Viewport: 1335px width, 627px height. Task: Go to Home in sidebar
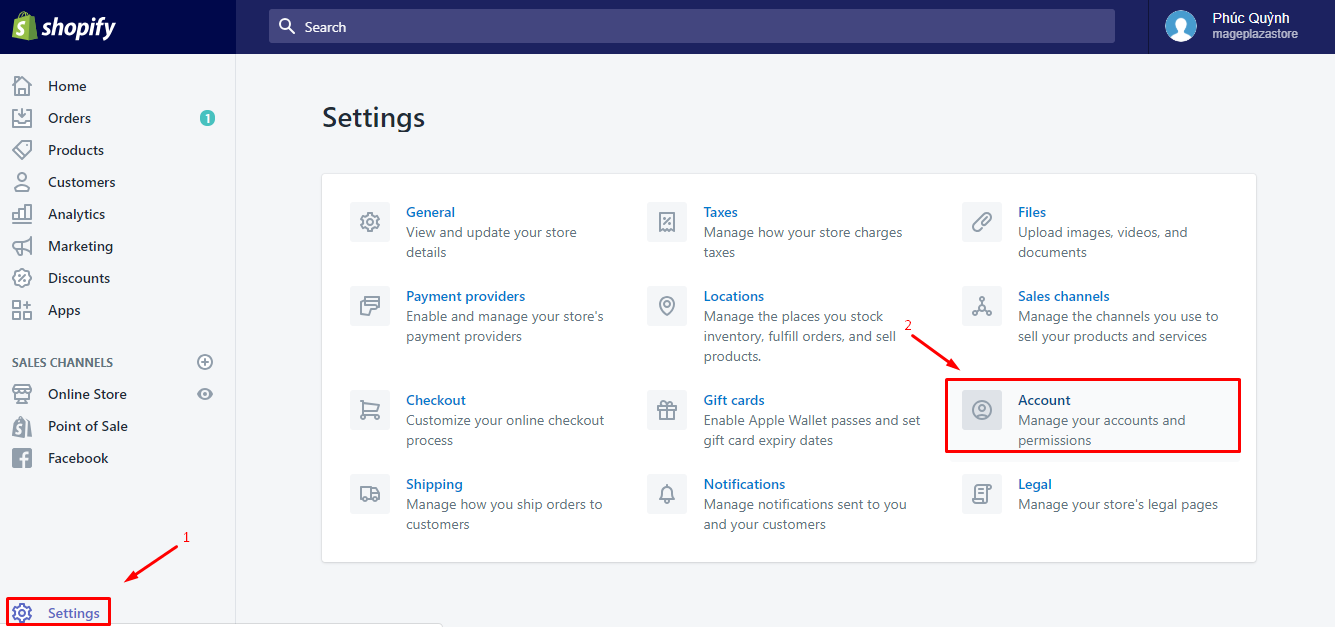click(67, 86)
